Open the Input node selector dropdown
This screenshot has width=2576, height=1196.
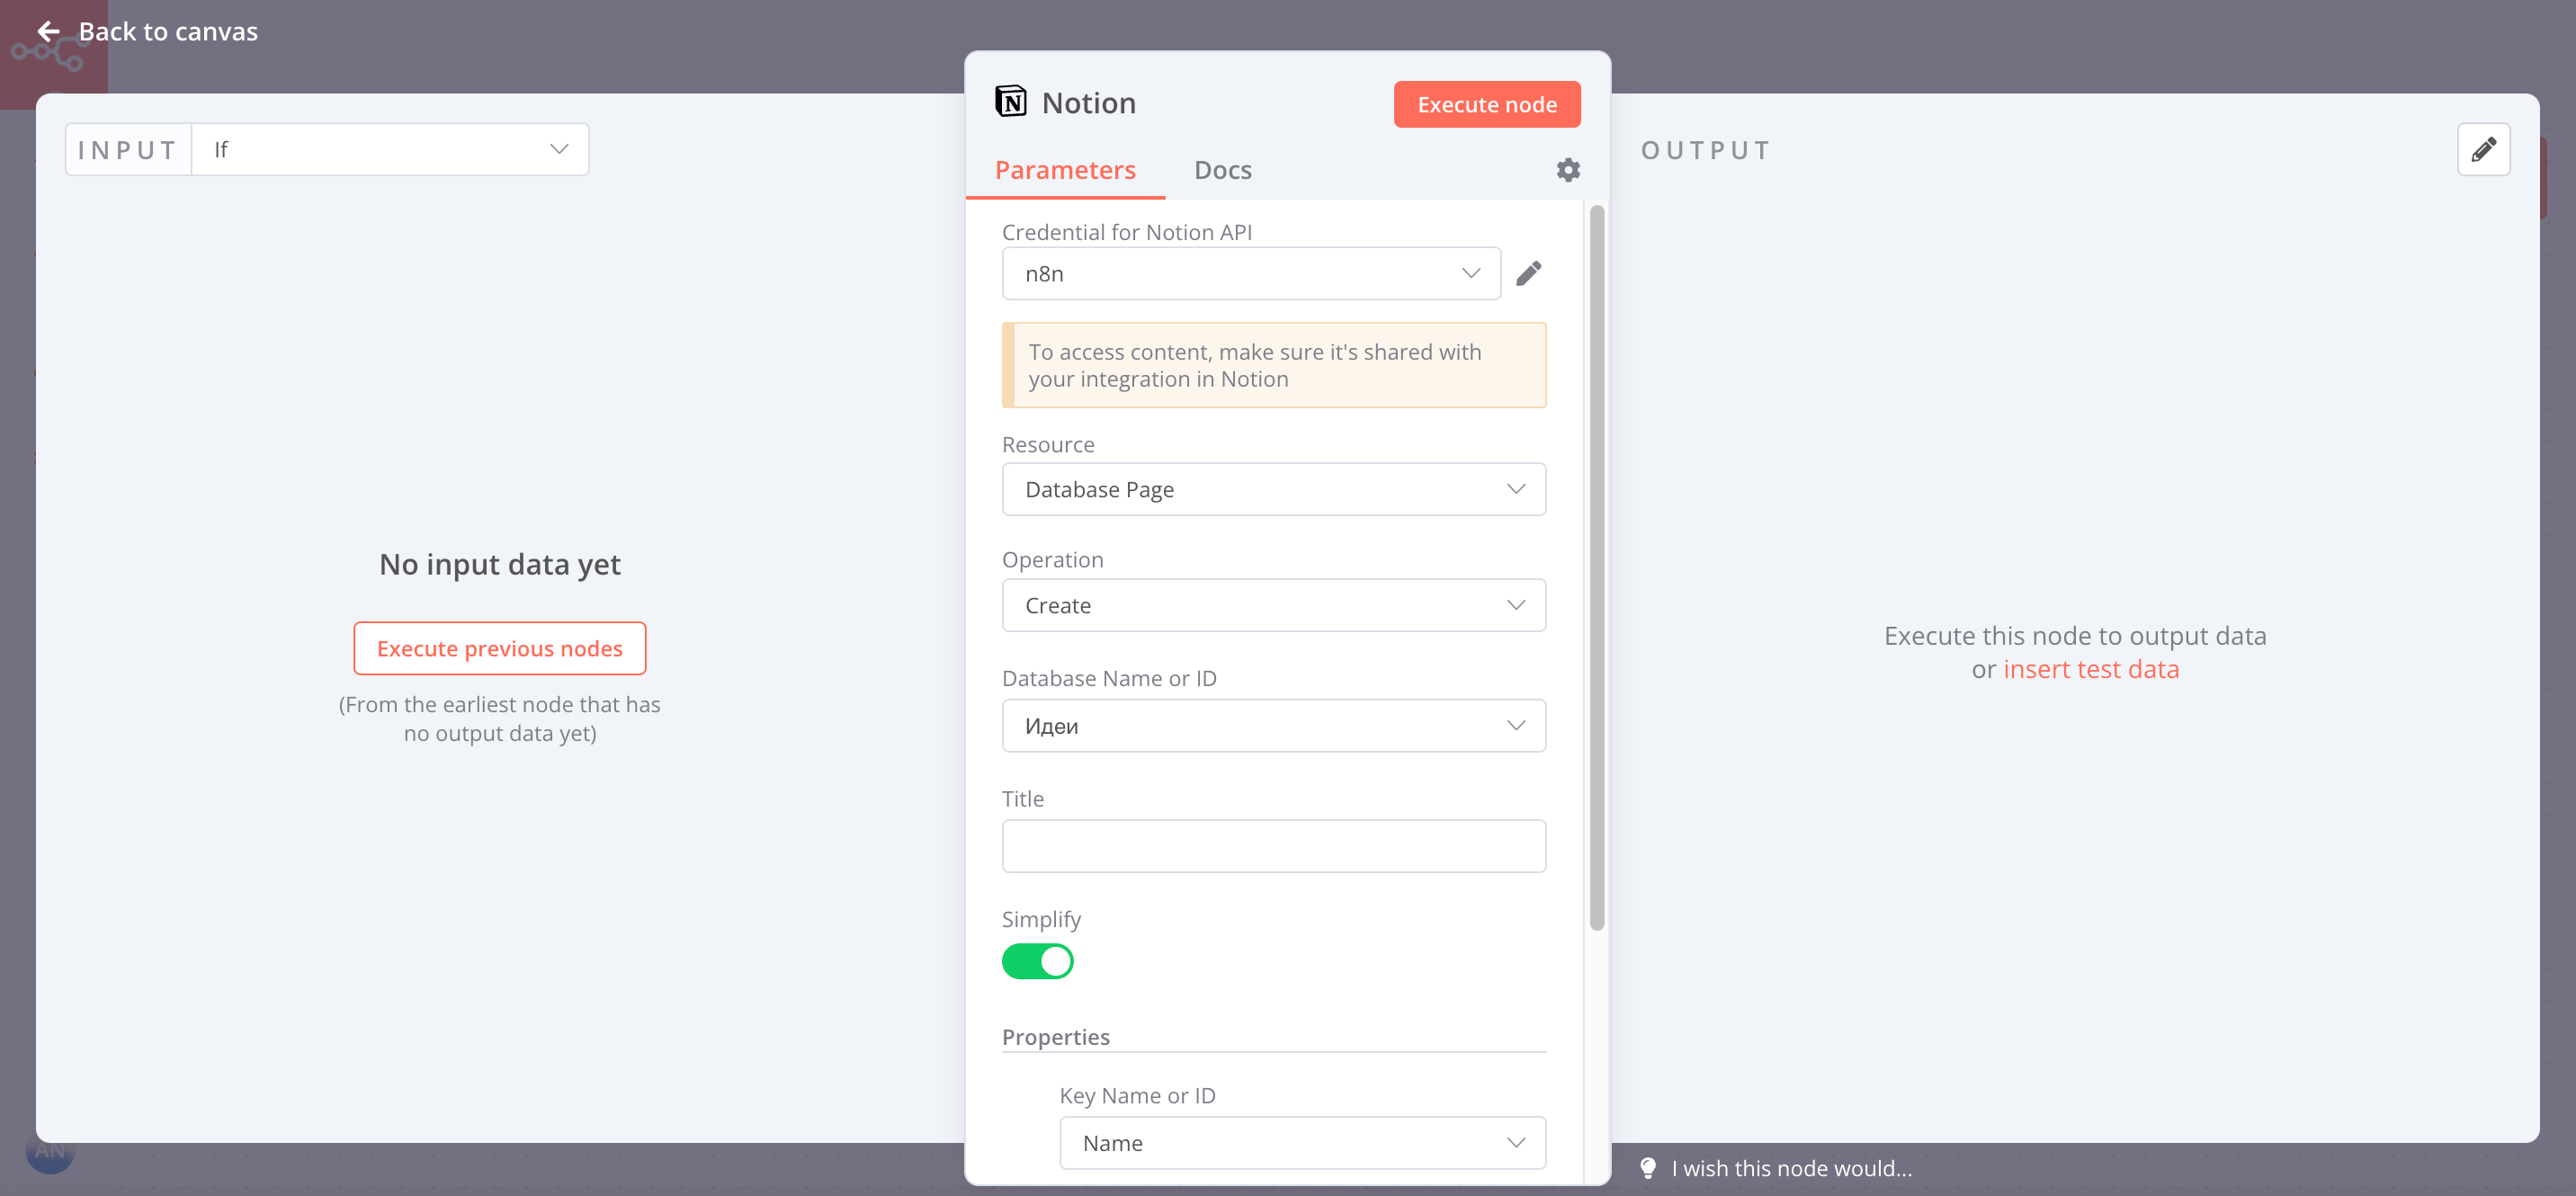pos(390,150)
